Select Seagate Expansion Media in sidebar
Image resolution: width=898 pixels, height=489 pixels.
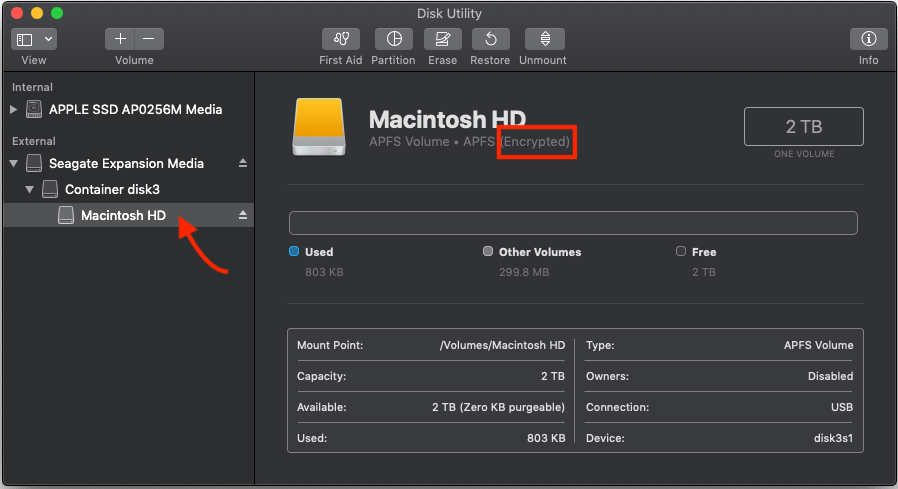pyautogui.click(x=126, y=164)
